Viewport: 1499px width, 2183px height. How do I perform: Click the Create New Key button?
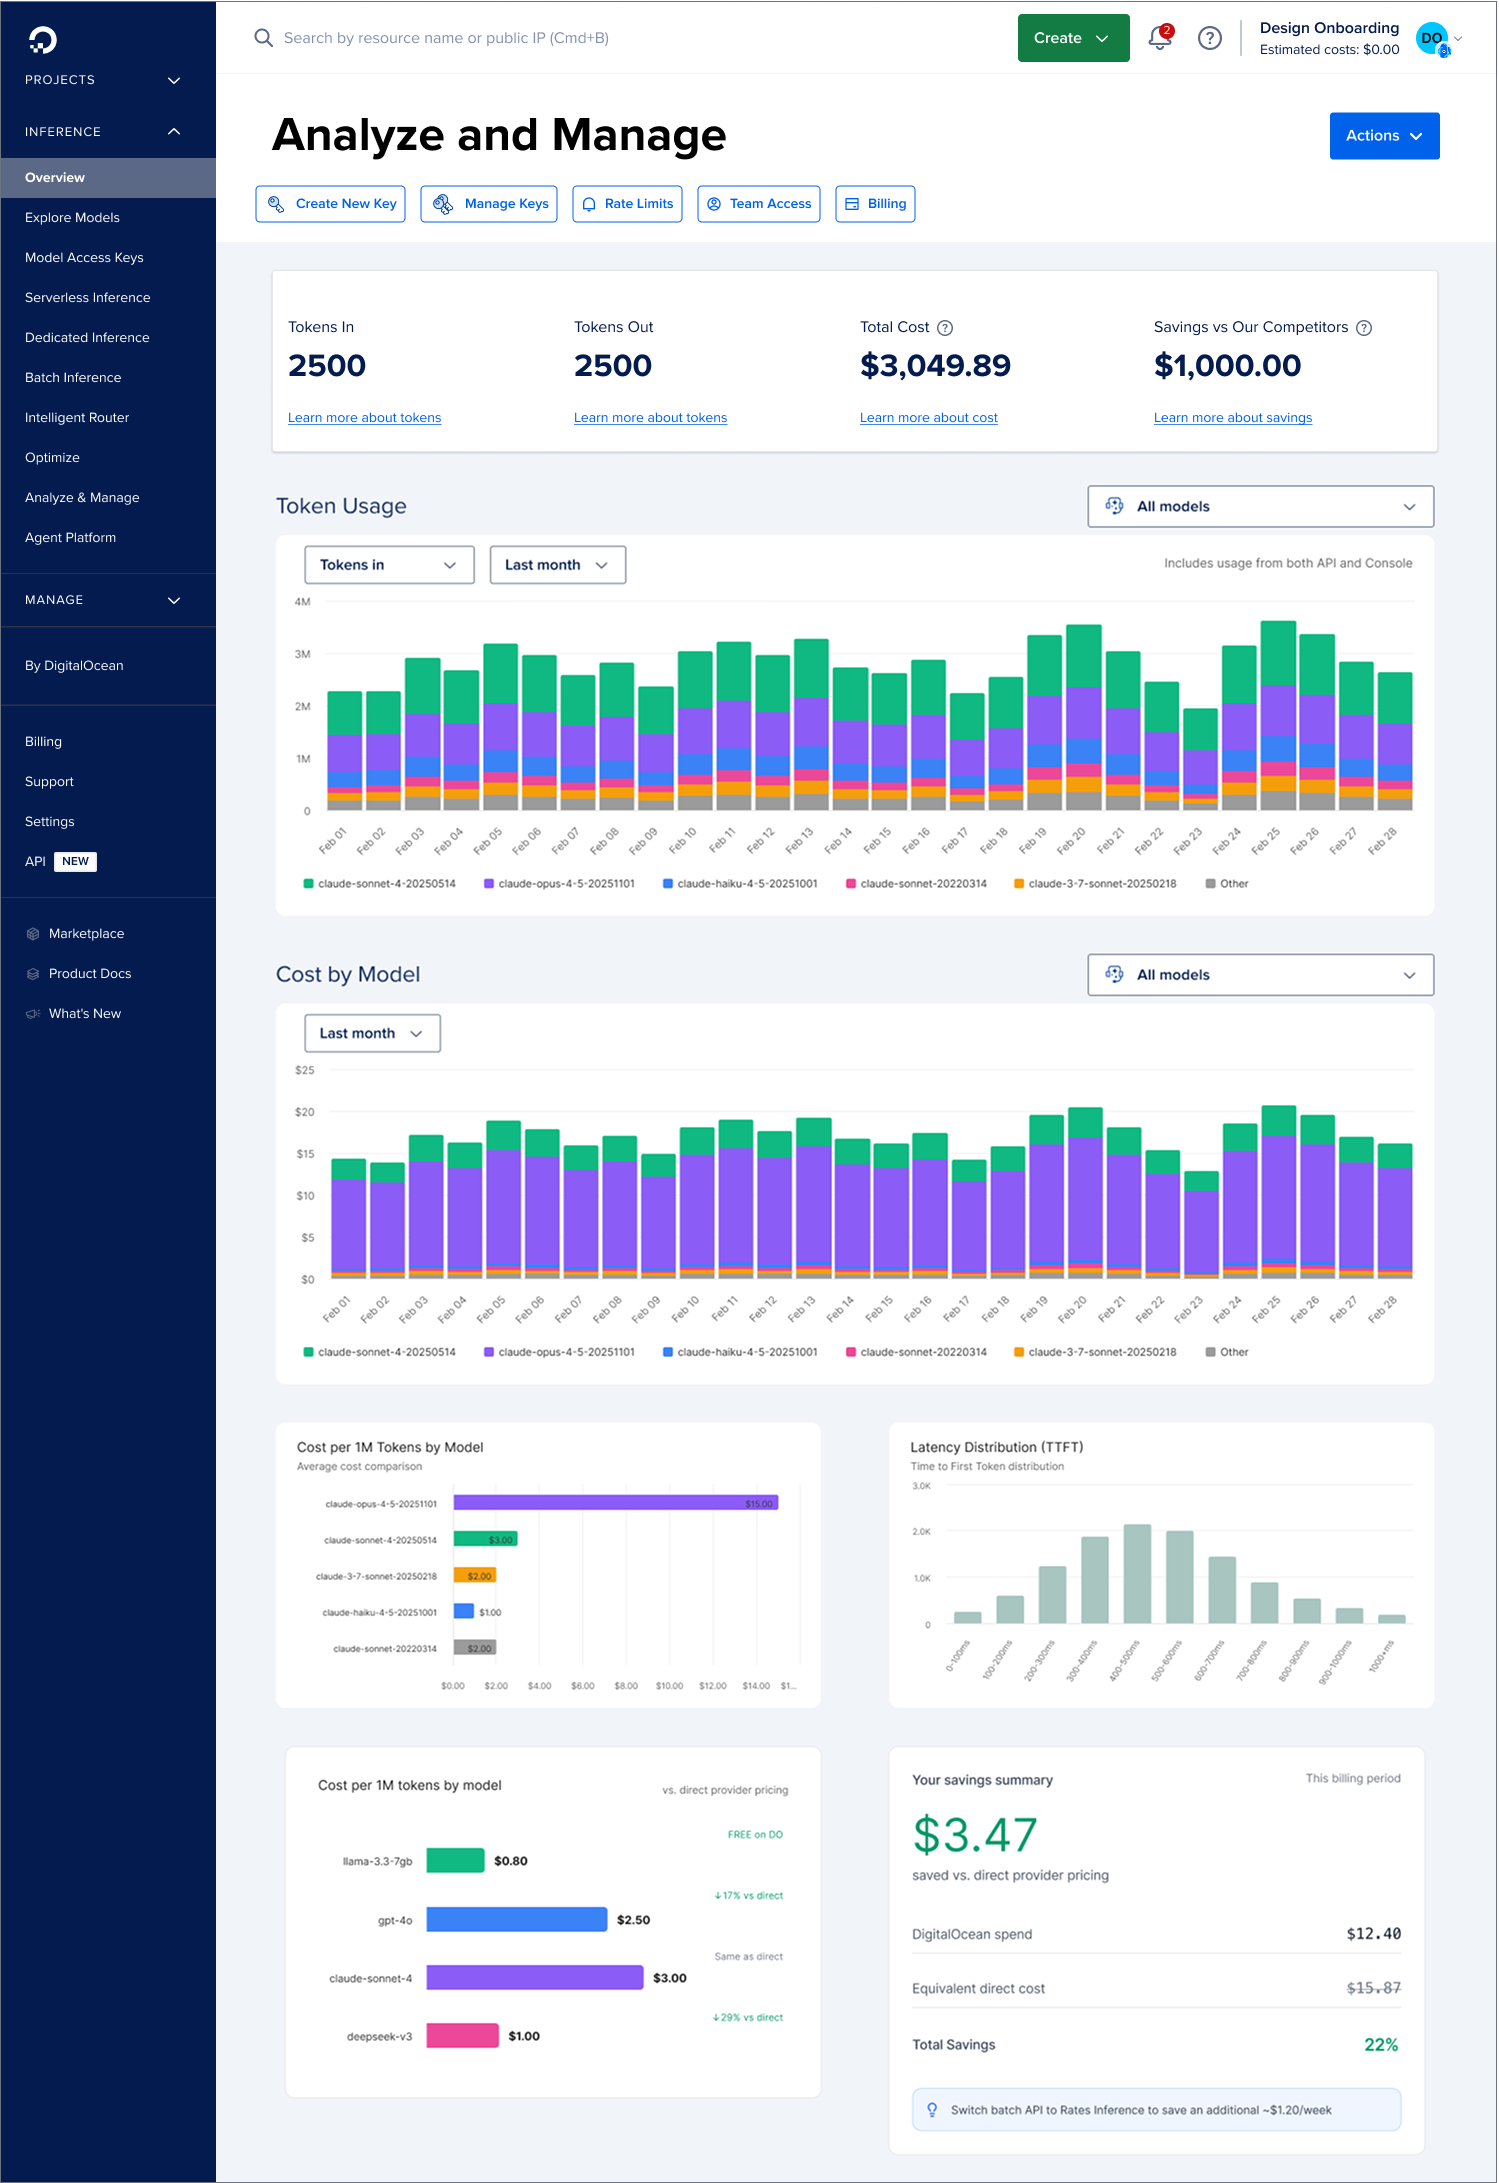(x=330, y=204)
